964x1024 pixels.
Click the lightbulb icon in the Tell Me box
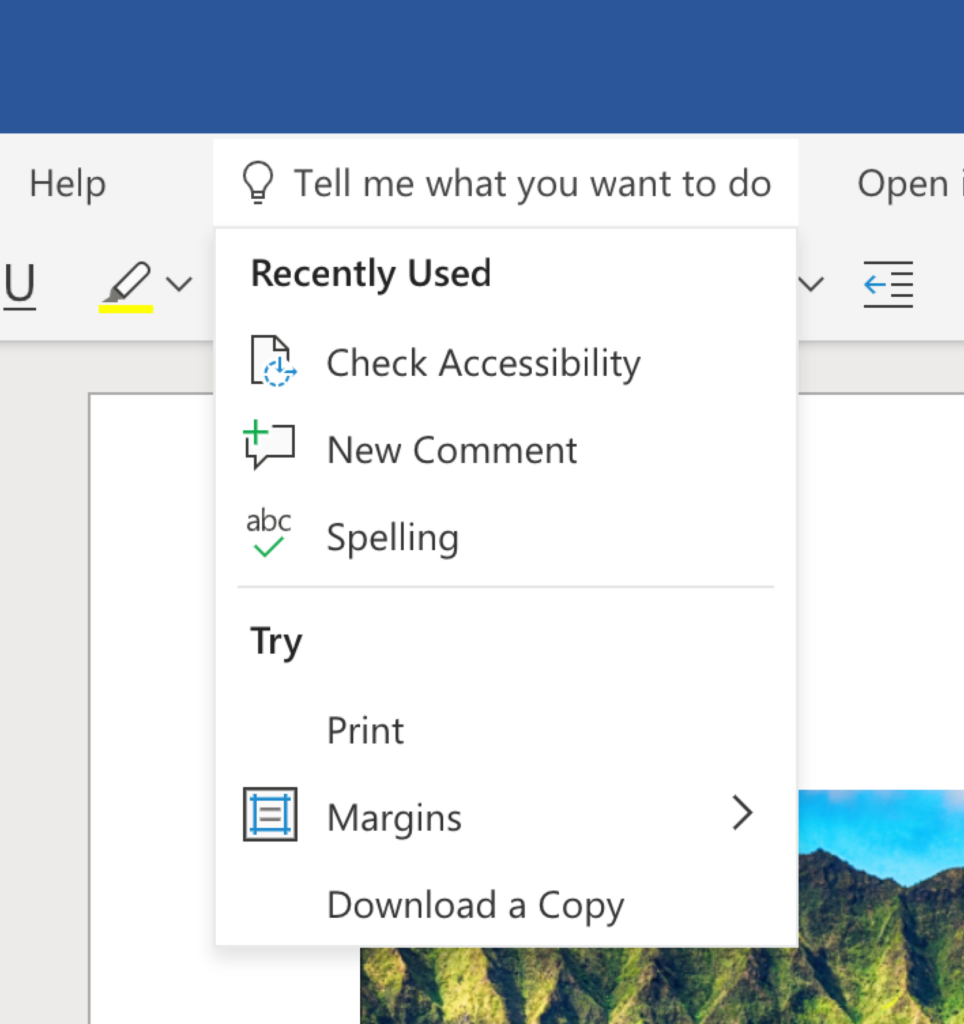[258, 183]
